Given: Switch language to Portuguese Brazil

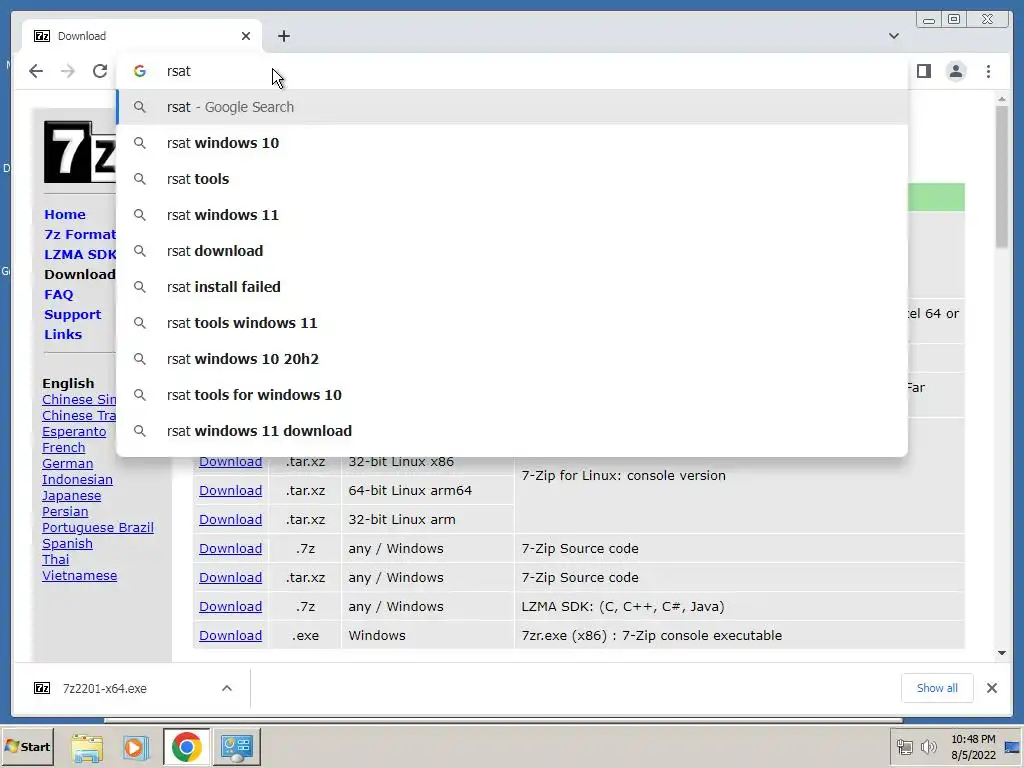Looking at the screenshot, I should (98, 528).
